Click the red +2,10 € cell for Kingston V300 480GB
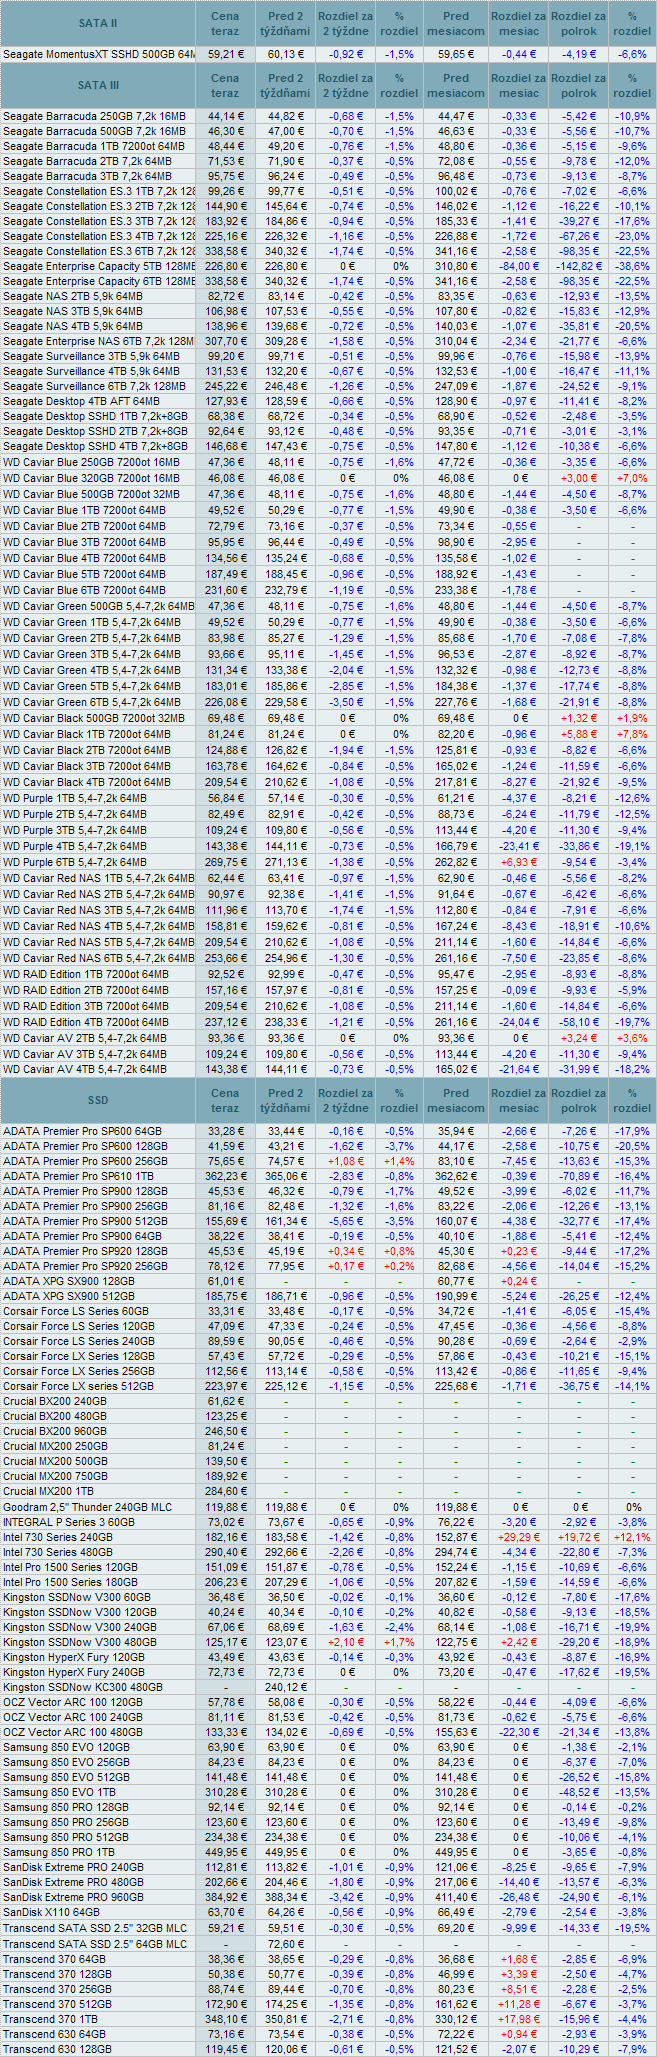Screen dimensions: 657x2057 [345, 1642]
